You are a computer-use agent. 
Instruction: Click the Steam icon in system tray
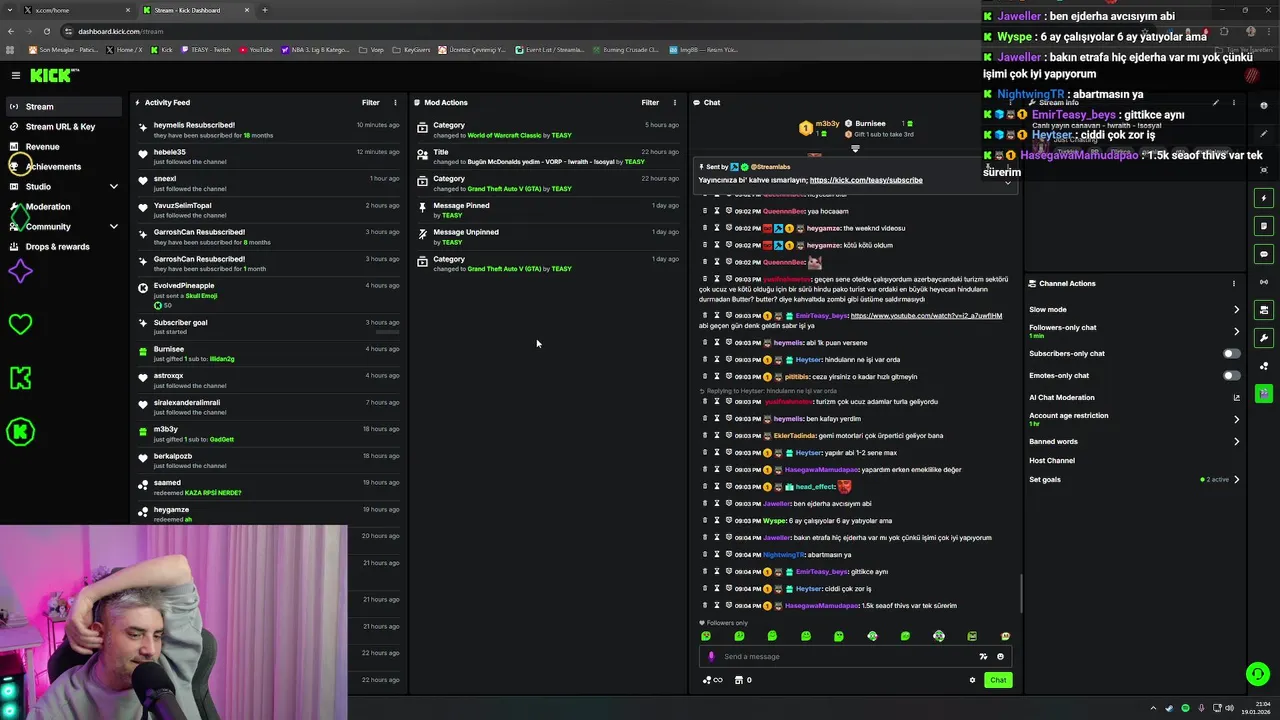[1169, 708]
